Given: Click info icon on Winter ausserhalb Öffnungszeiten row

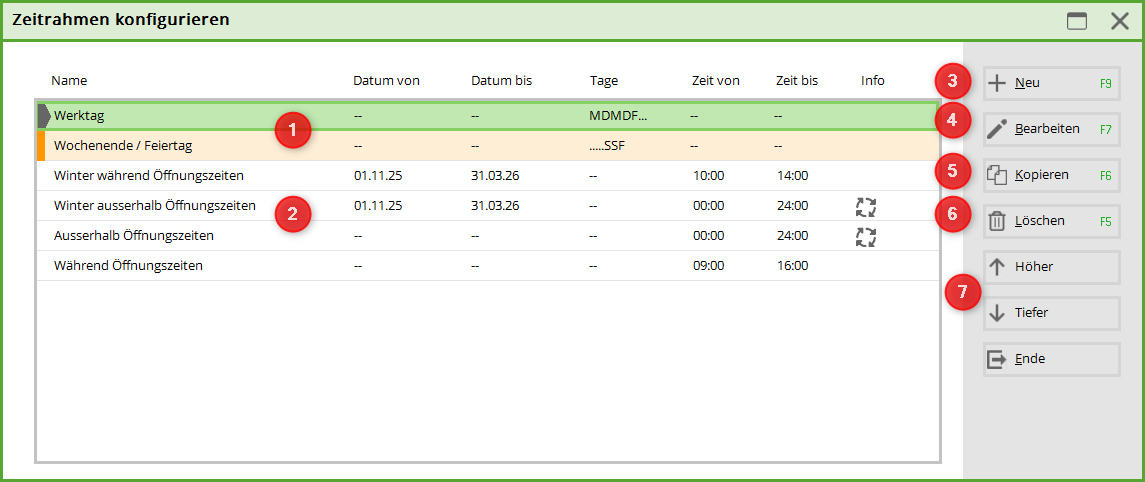Looking at the screenshot, I should (865, 207).
